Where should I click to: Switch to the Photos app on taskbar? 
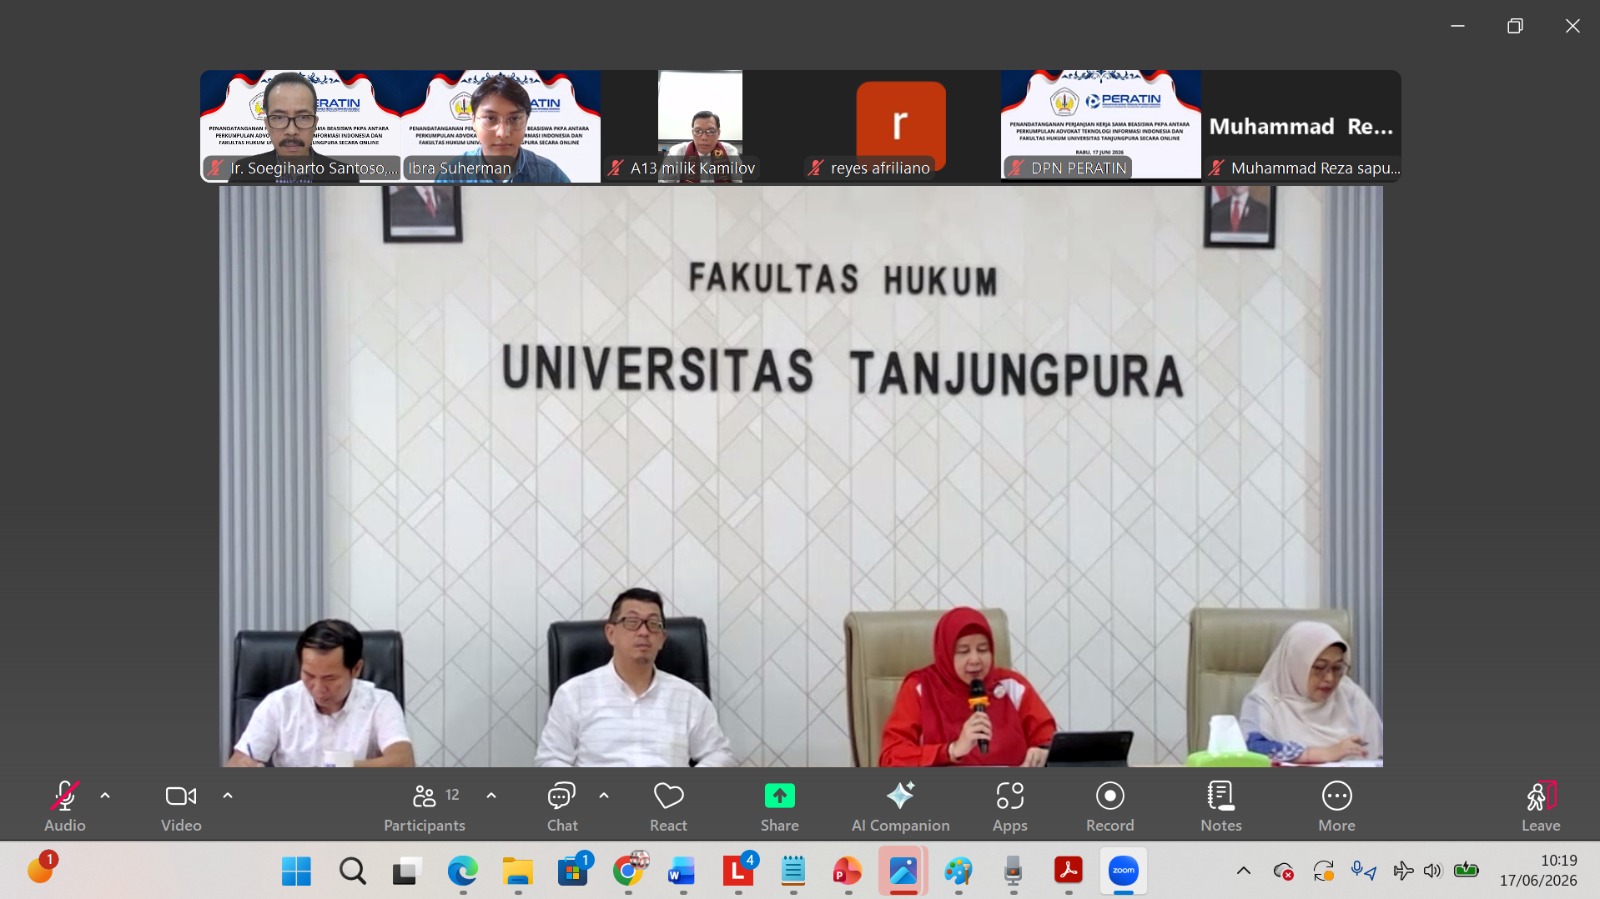pyautogui.click(x=903, y=871)
